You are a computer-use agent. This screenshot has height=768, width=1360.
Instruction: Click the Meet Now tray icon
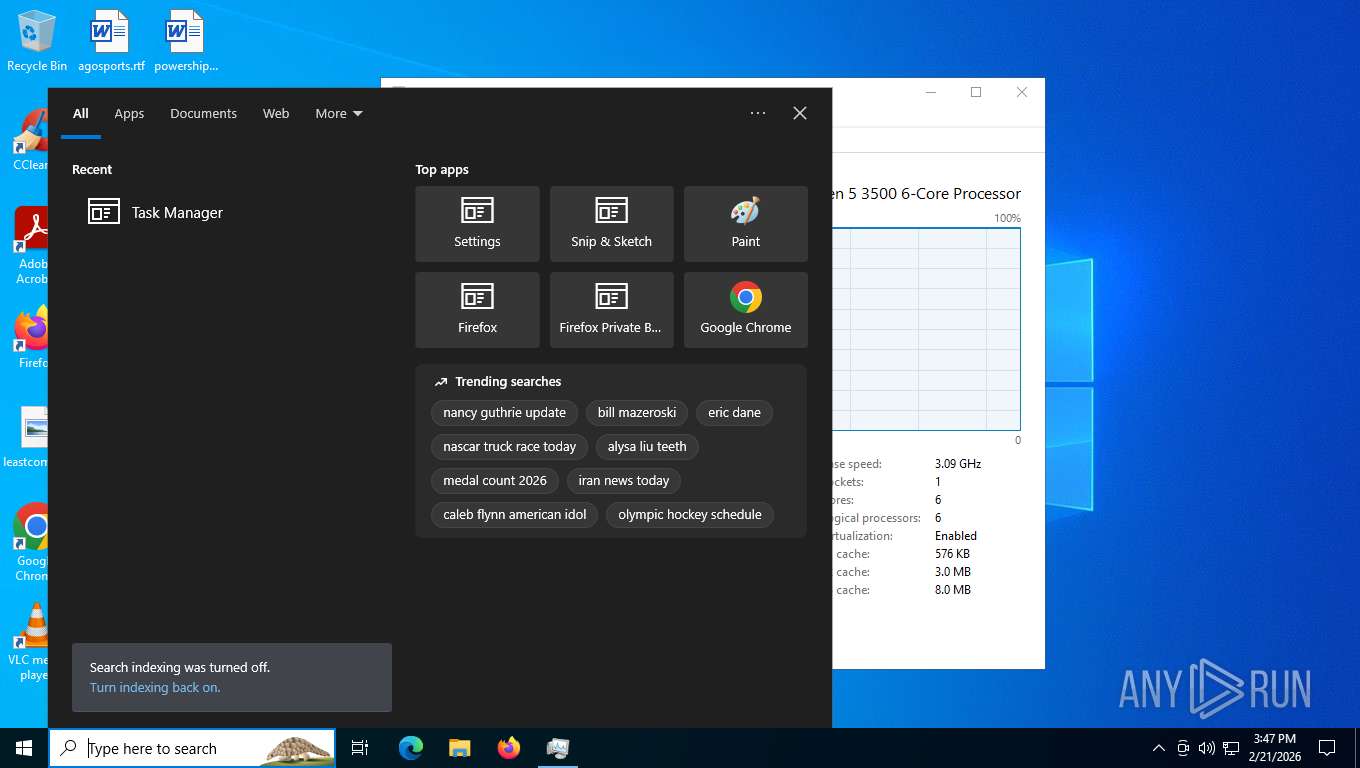[1183, 748]
